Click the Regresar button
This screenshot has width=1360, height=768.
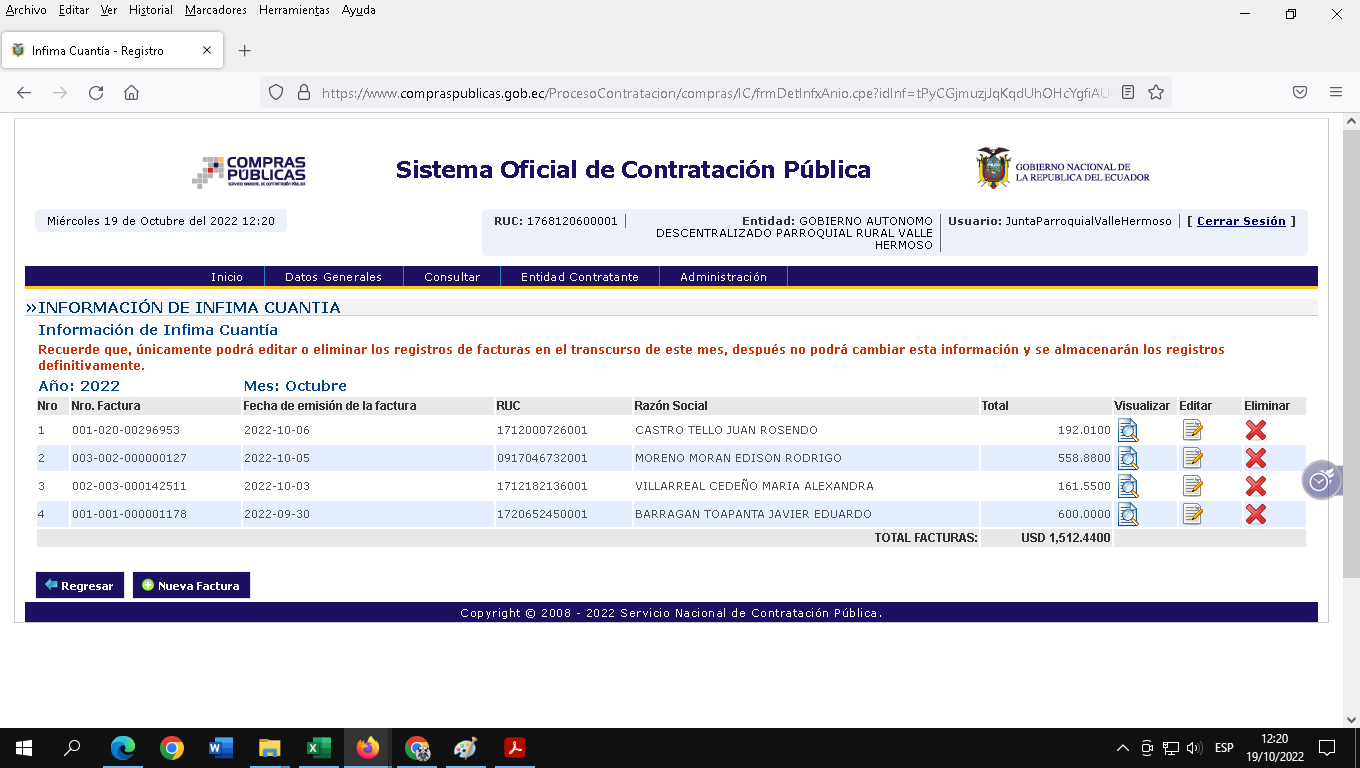(x=79, y=586)
